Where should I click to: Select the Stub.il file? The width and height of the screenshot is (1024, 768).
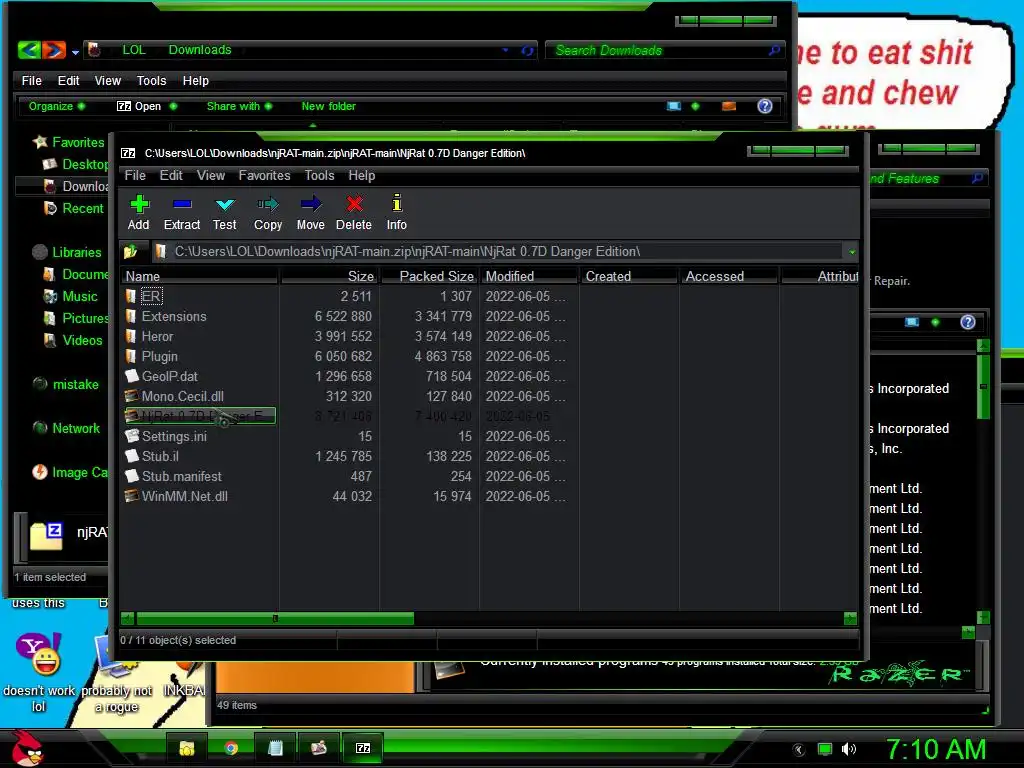click(x=160, y=456)
